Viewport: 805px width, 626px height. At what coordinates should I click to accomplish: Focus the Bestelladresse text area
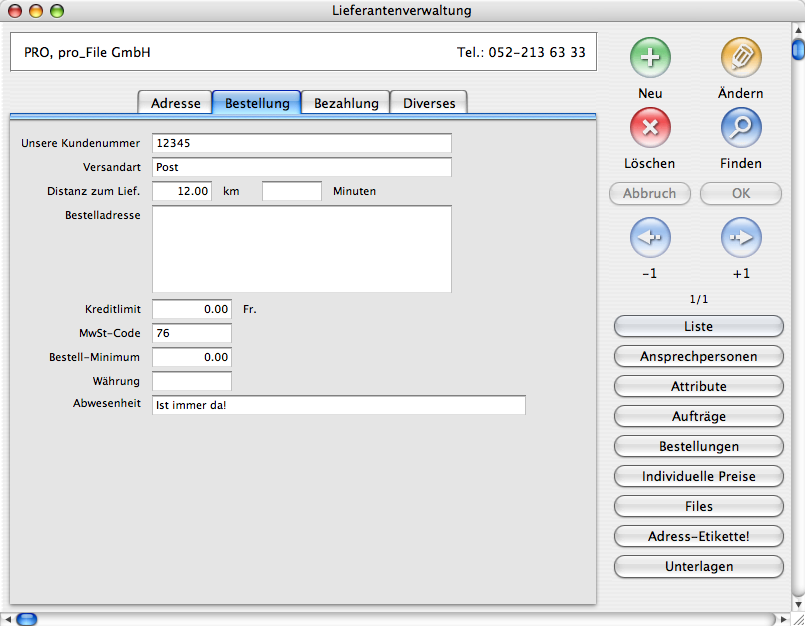301,249
